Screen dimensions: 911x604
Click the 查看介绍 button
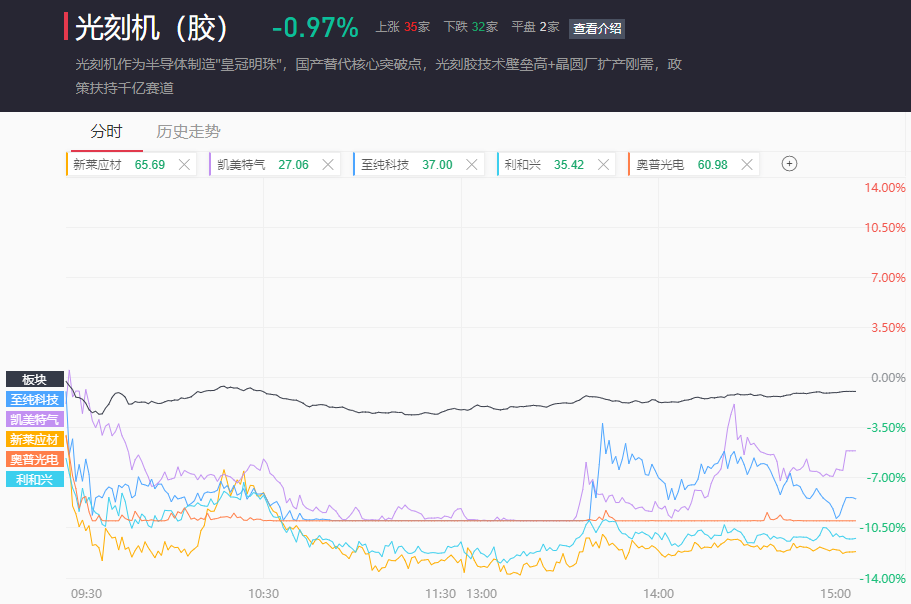click(x=596, y=28)
